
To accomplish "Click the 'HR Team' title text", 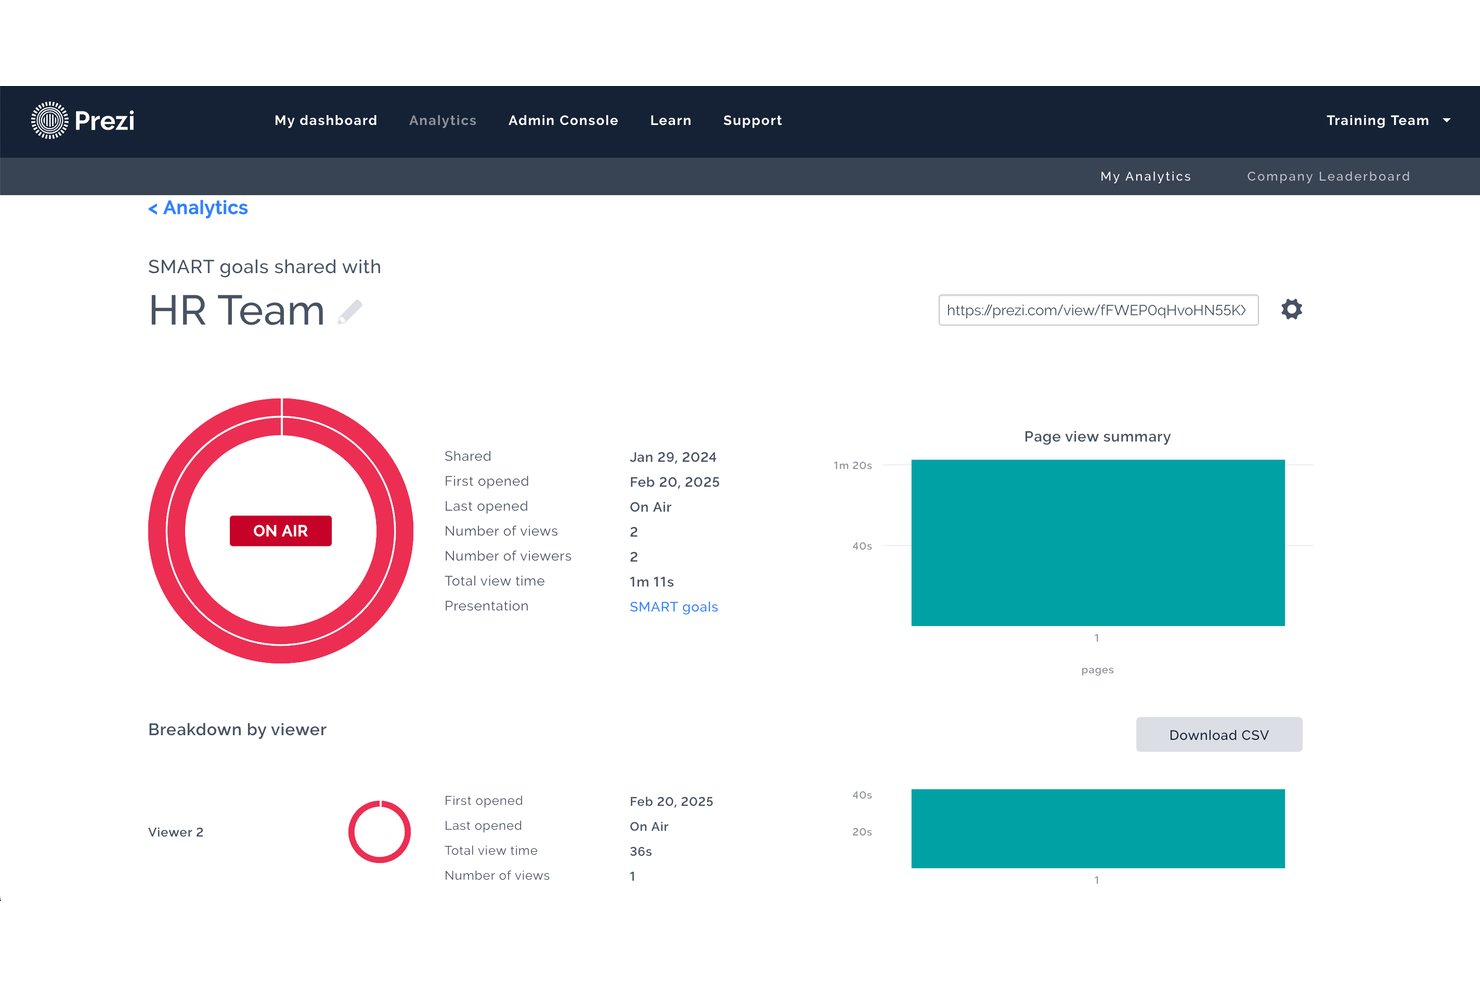I will 237,311.
